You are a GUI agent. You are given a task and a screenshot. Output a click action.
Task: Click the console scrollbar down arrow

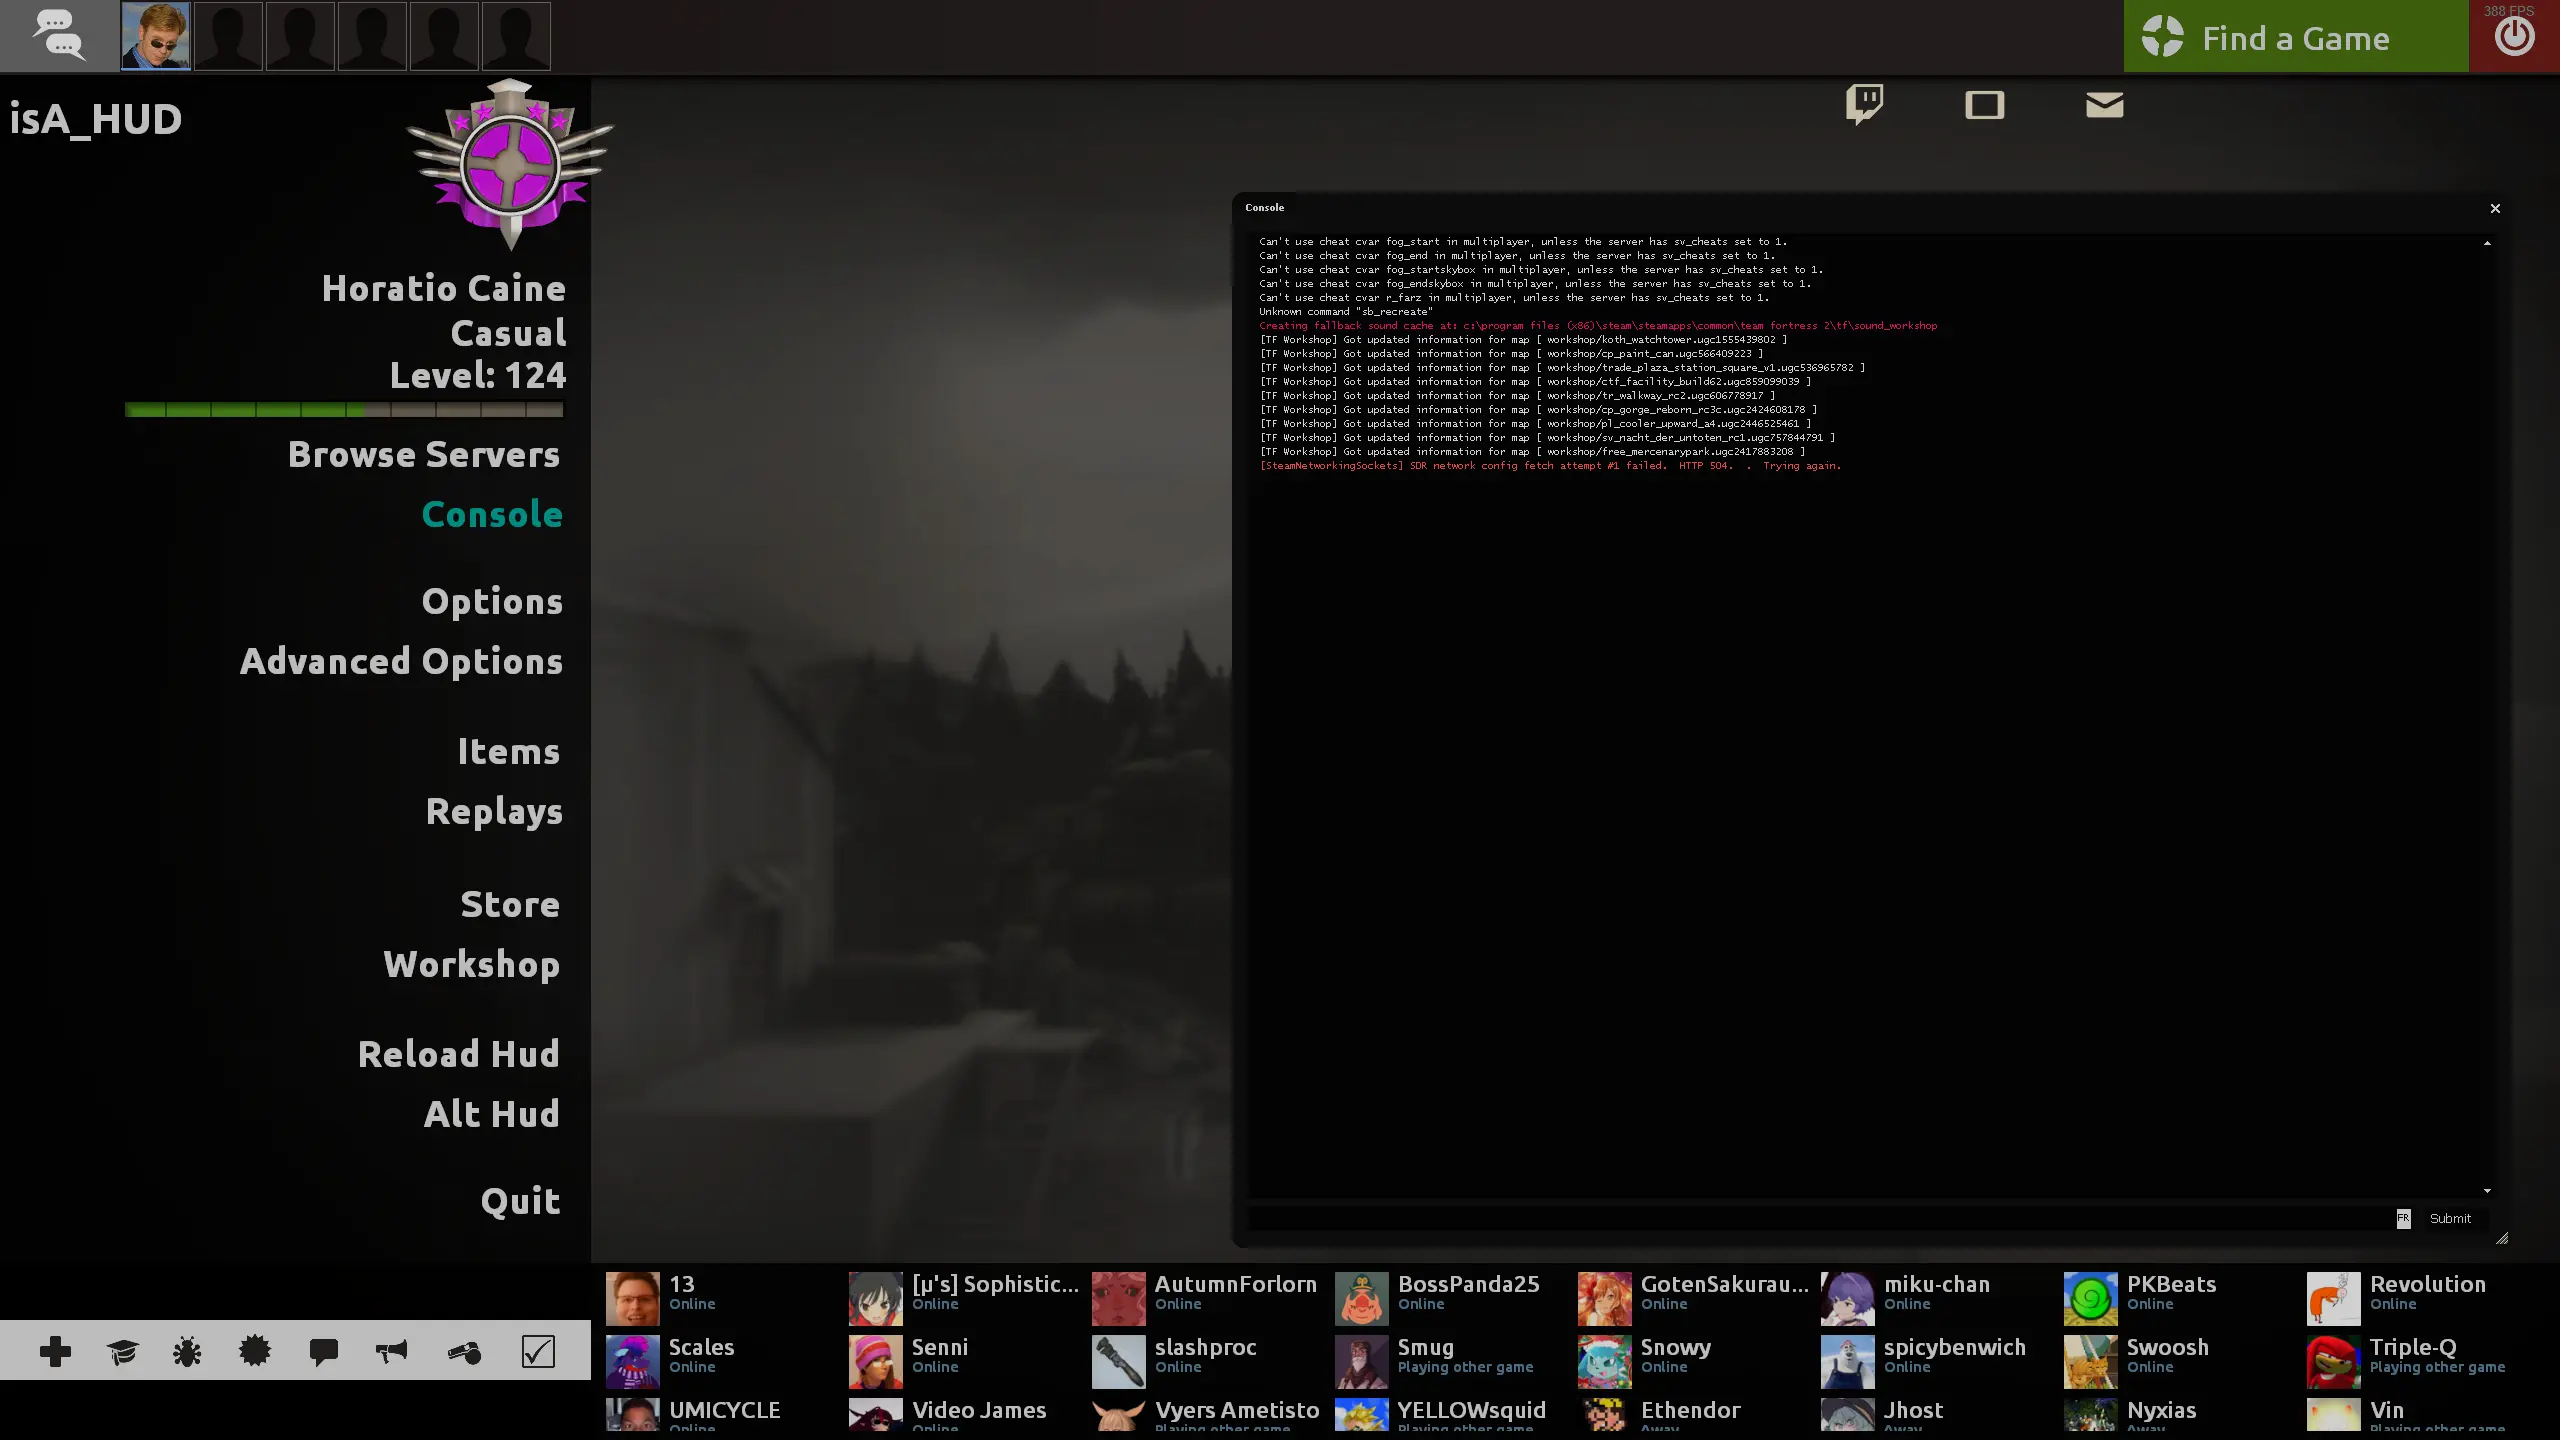[2487, 1191]
